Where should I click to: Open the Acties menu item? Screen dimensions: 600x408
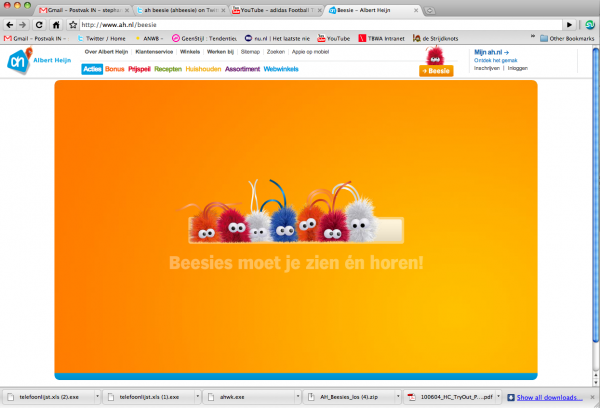[x=92, y=69]
